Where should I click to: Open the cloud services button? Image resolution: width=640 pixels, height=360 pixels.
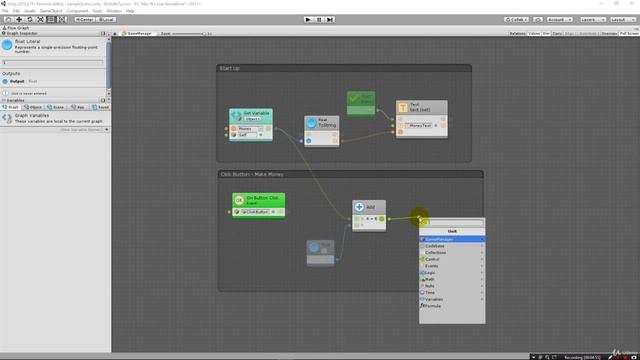tap(538, 20)
